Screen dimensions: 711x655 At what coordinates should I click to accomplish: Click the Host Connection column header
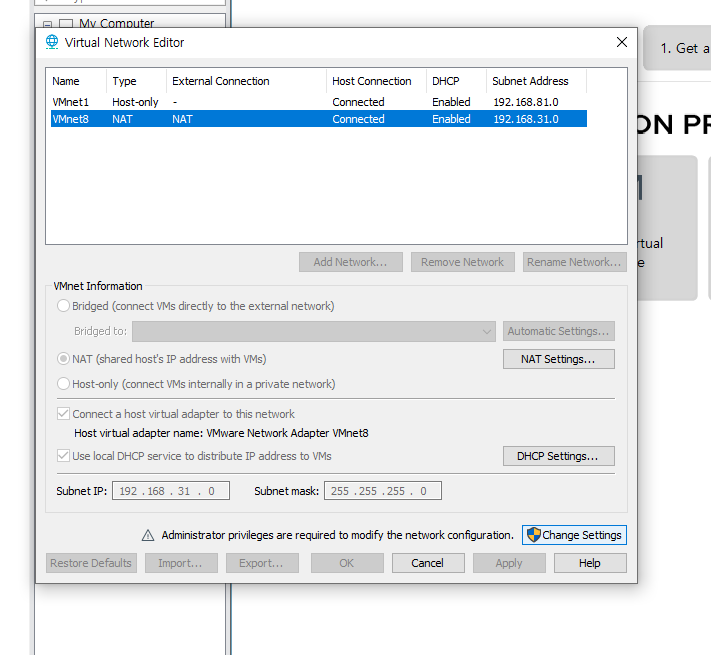(376, 81)
